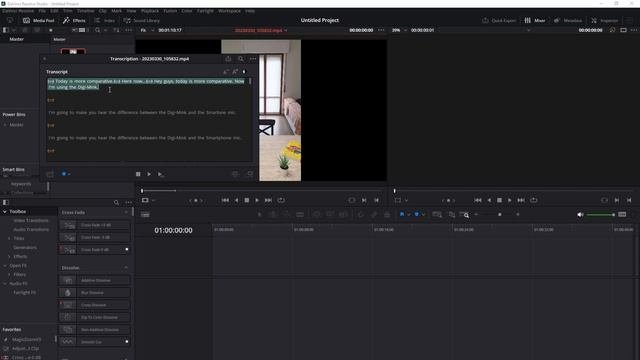Play reverse in source viewer
This screenshot has width=640, height=360.
point(236,200)
